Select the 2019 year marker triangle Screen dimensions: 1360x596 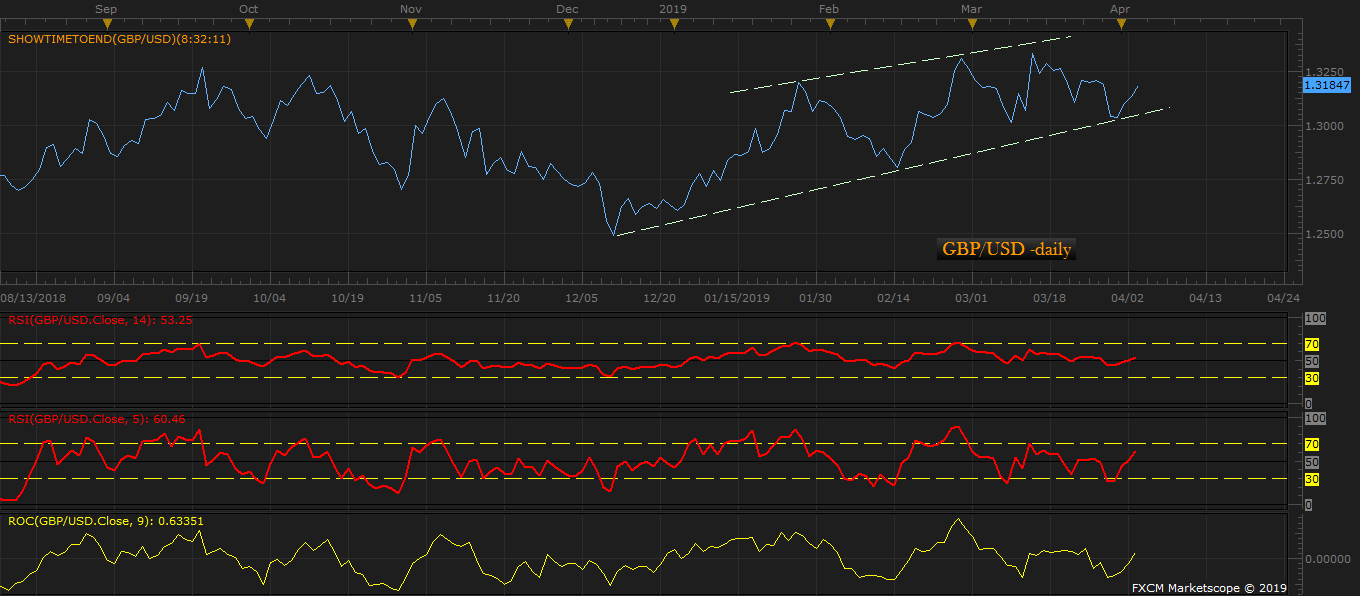(674, 25)
